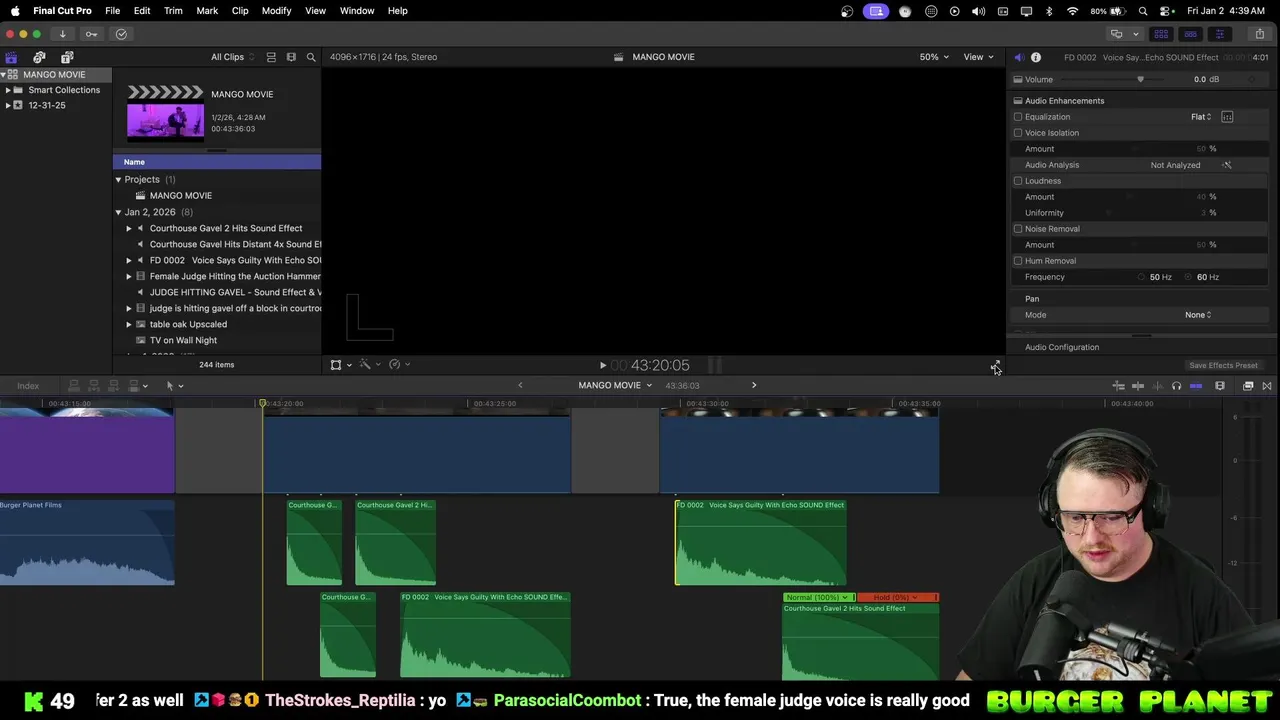Click the viewer play button
The image size is (1280, 720).
coord(602,366)
